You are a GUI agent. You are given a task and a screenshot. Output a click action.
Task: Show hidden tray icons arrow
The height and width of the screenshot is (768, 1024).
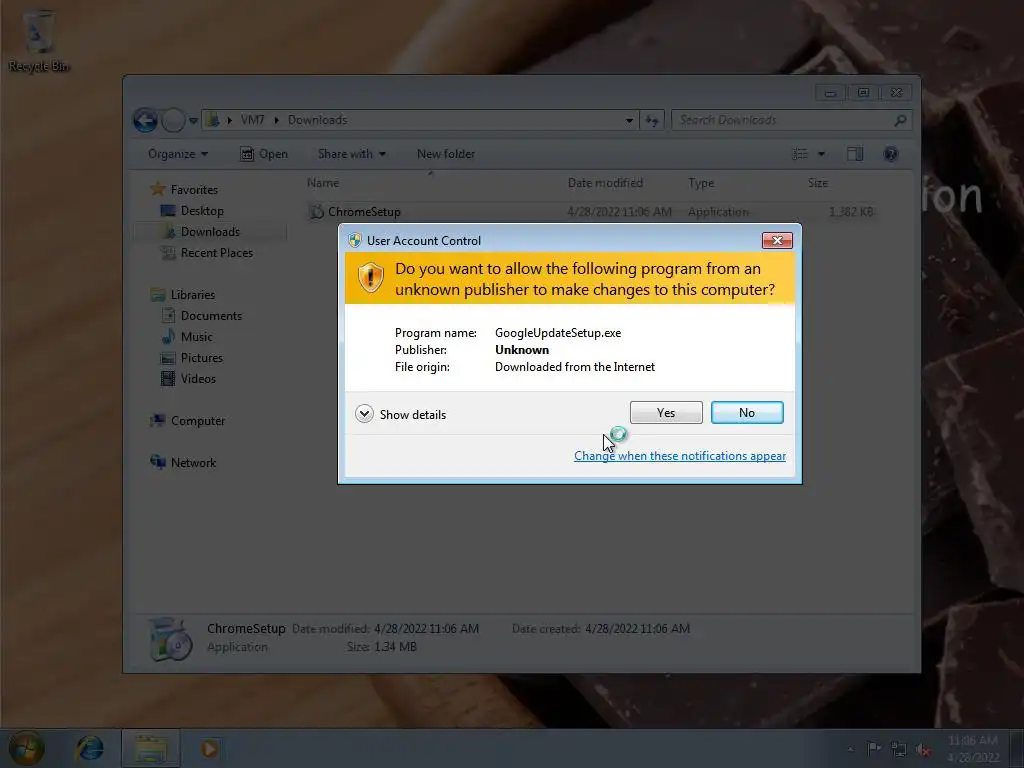[850, 749]
